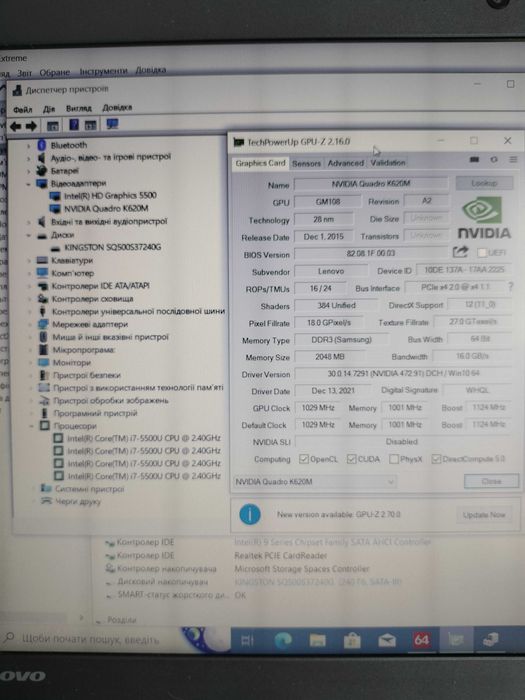Viewport: 525px width, 700px height.
Task: Open the Дія menu
Action: click(49, 109)
